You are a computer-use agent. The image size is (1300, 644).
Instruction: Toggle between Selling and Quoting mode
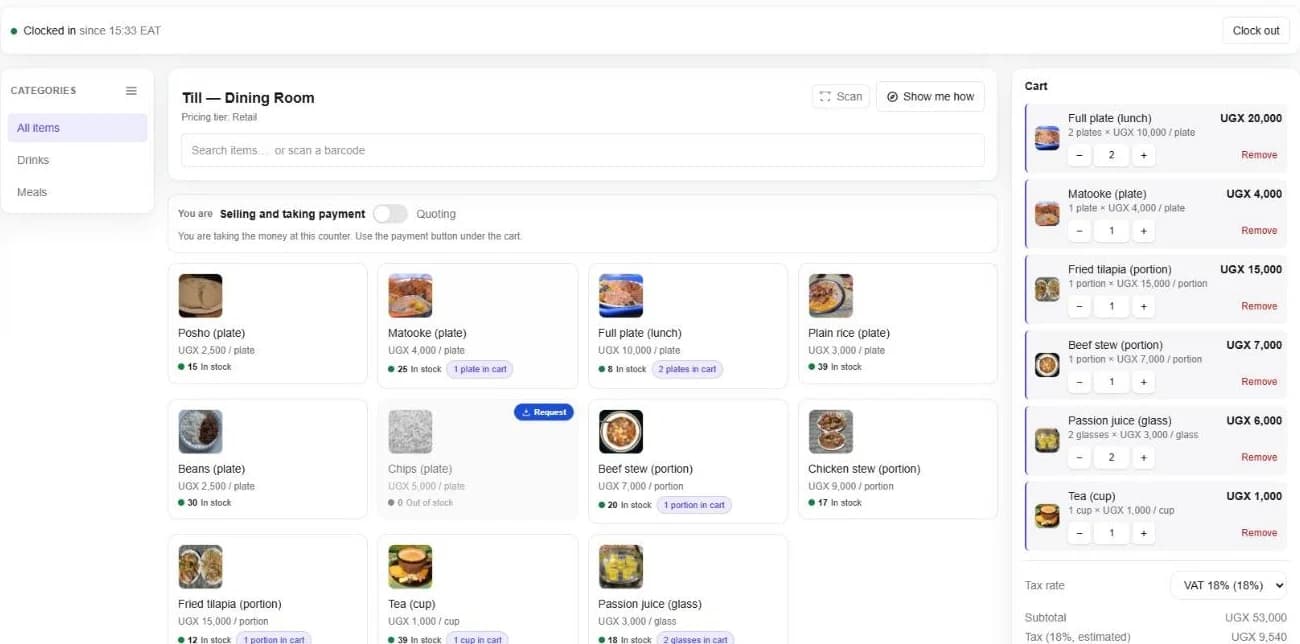coord(390,214)
